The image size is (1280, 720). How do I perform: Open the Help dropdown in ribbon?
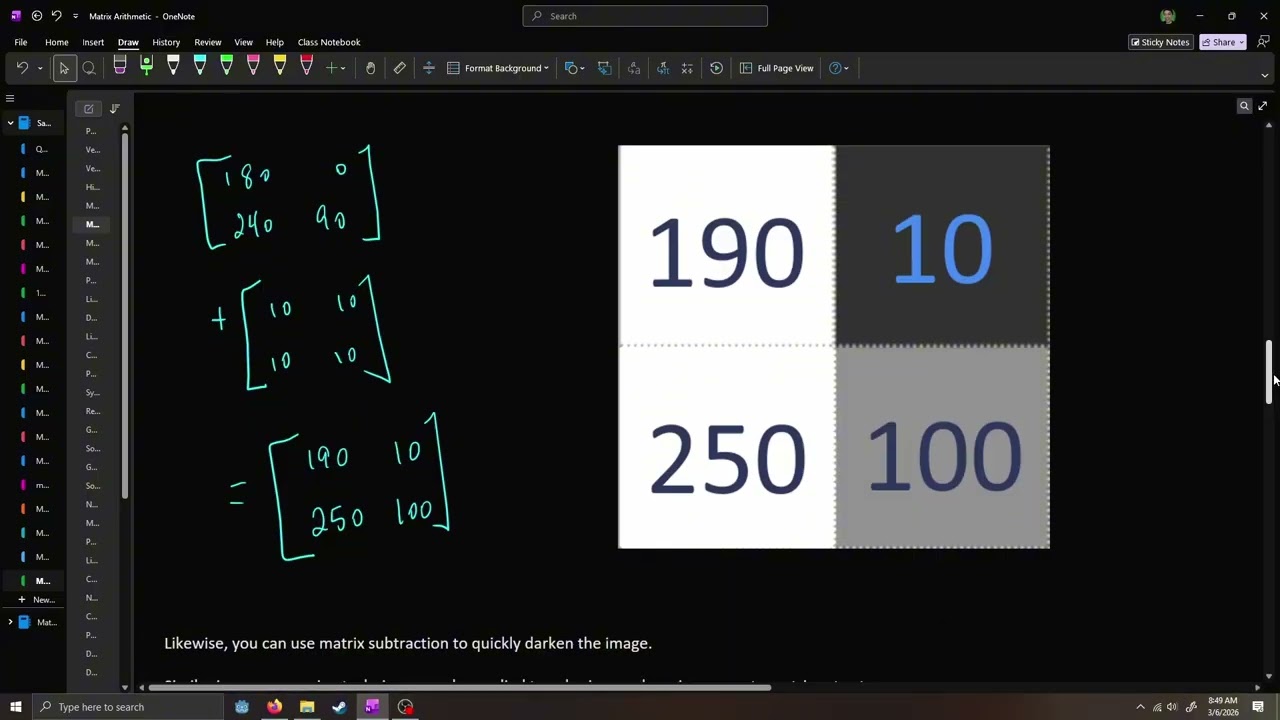[839, 68]
